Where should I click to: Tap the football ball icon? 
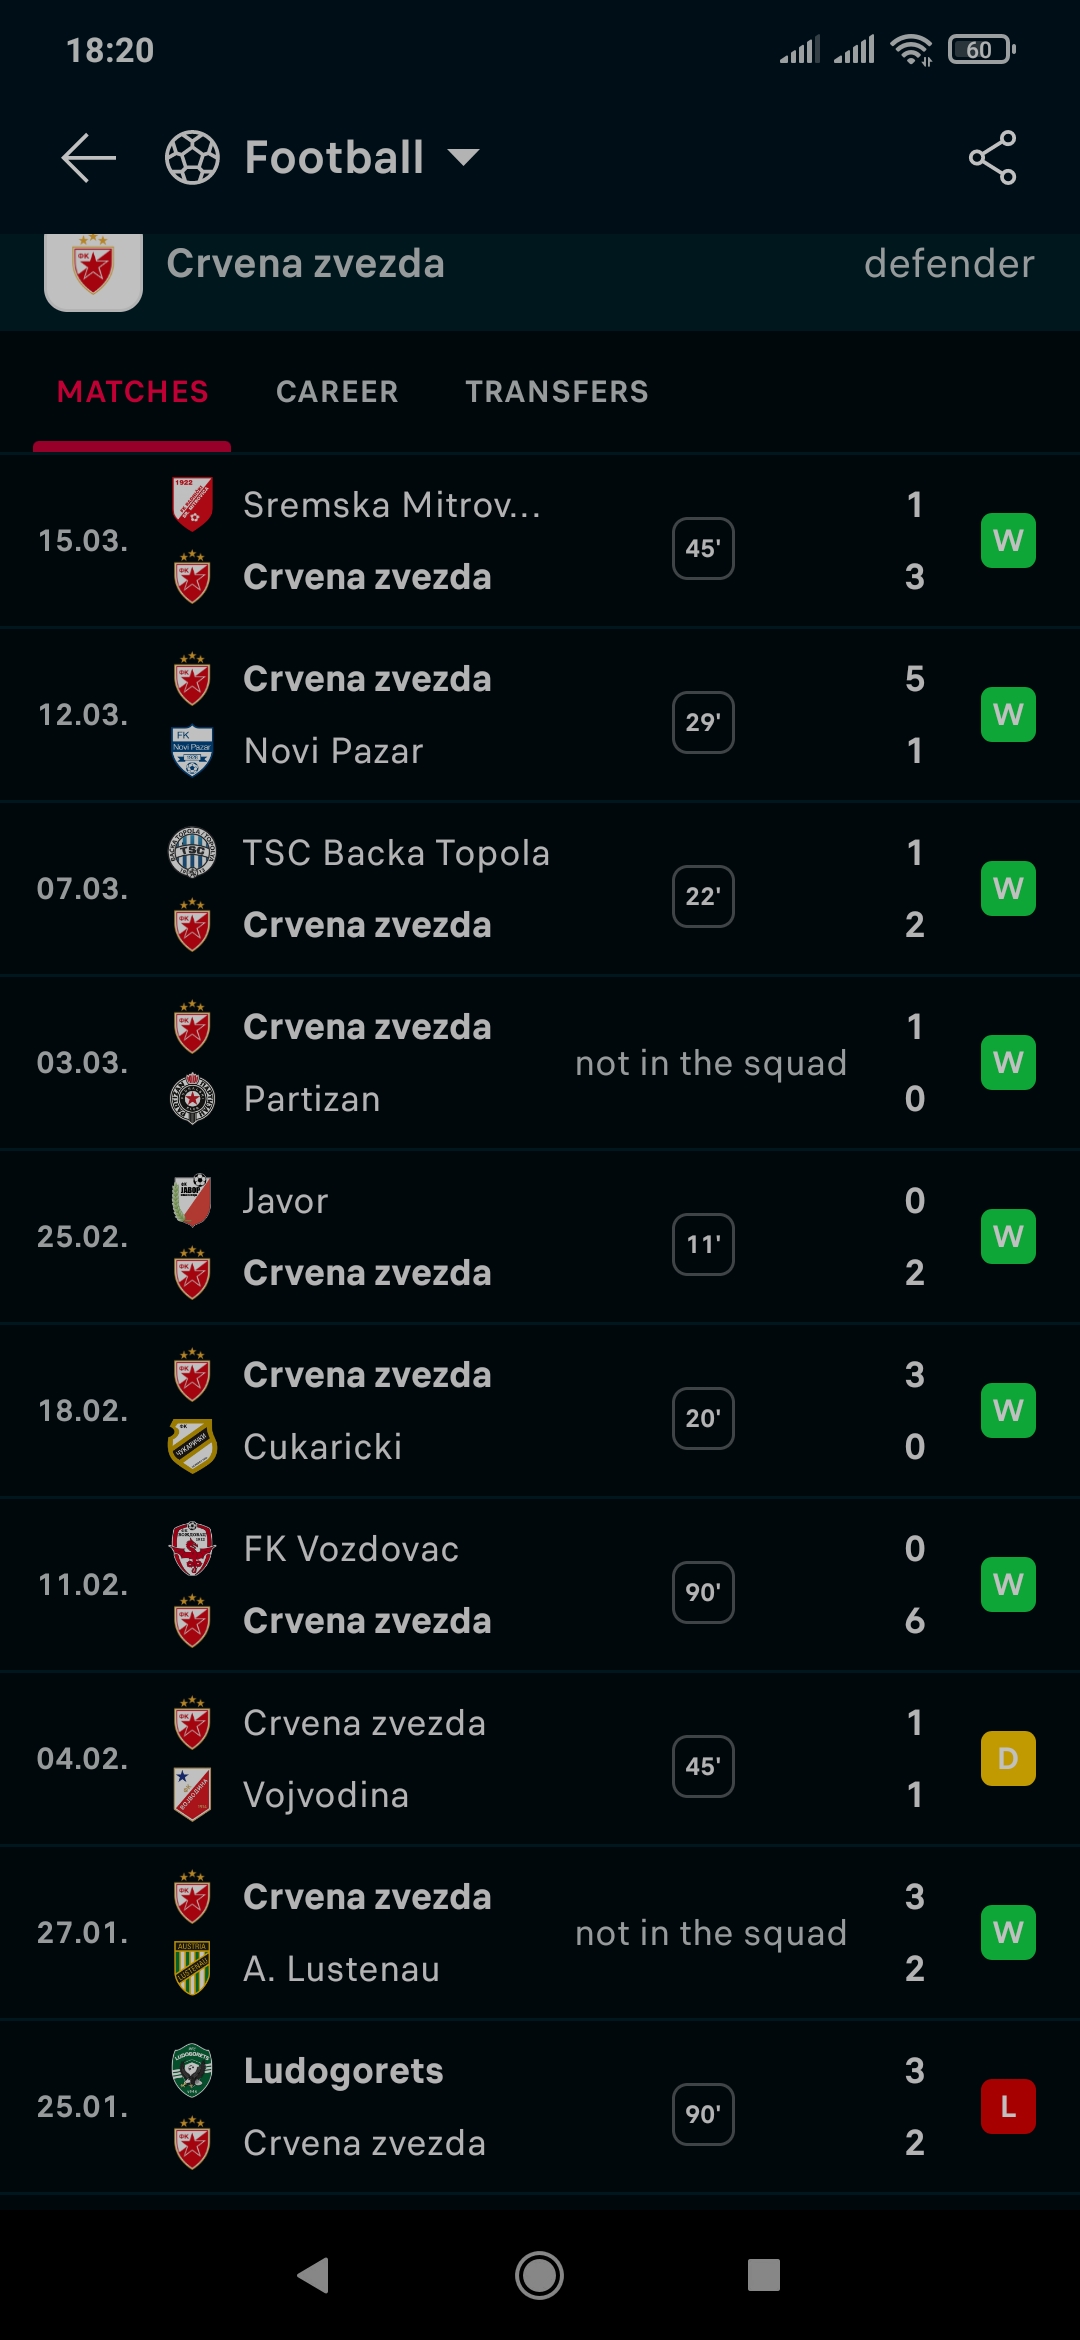pos(192,158)
